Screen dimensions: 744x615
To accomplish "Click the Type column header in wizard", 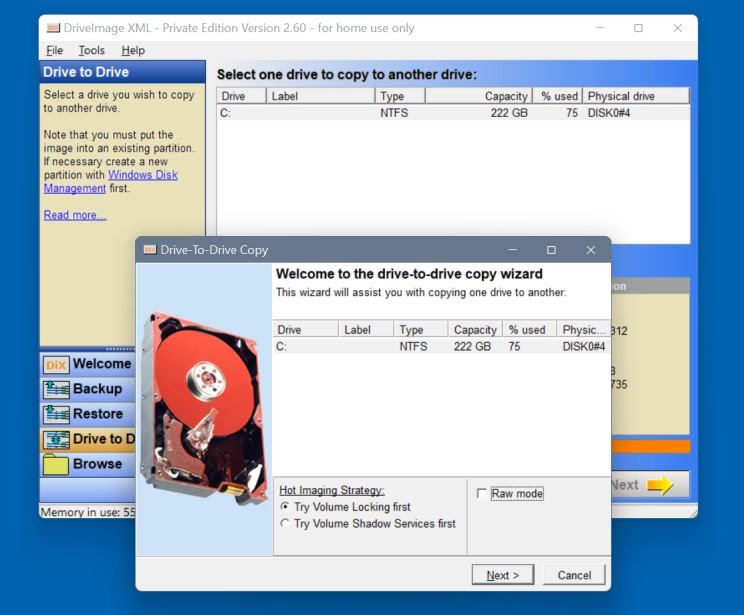I will pyautogui.click(x=420, y=329).
